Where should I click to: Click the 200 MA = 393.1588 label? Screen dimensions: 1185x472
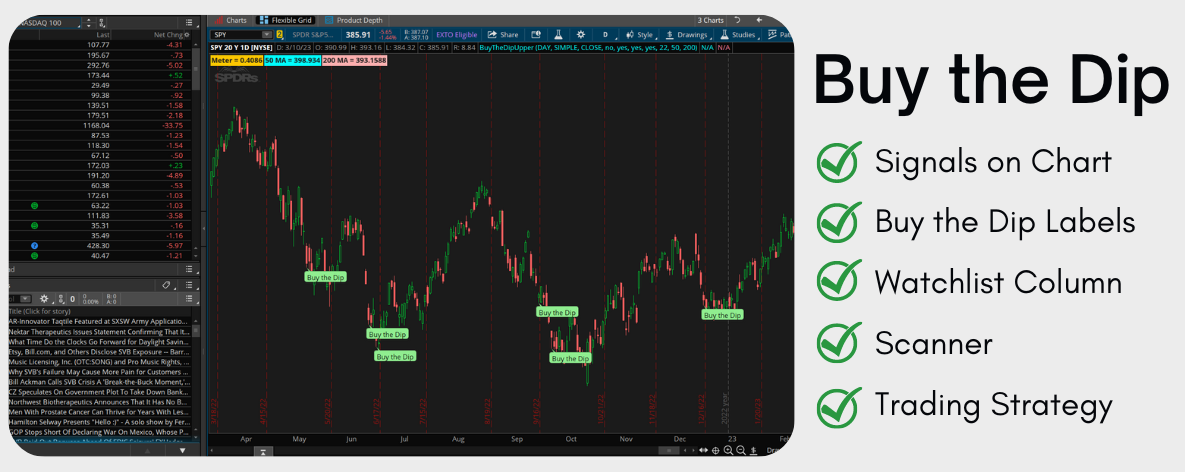(354, 60)
